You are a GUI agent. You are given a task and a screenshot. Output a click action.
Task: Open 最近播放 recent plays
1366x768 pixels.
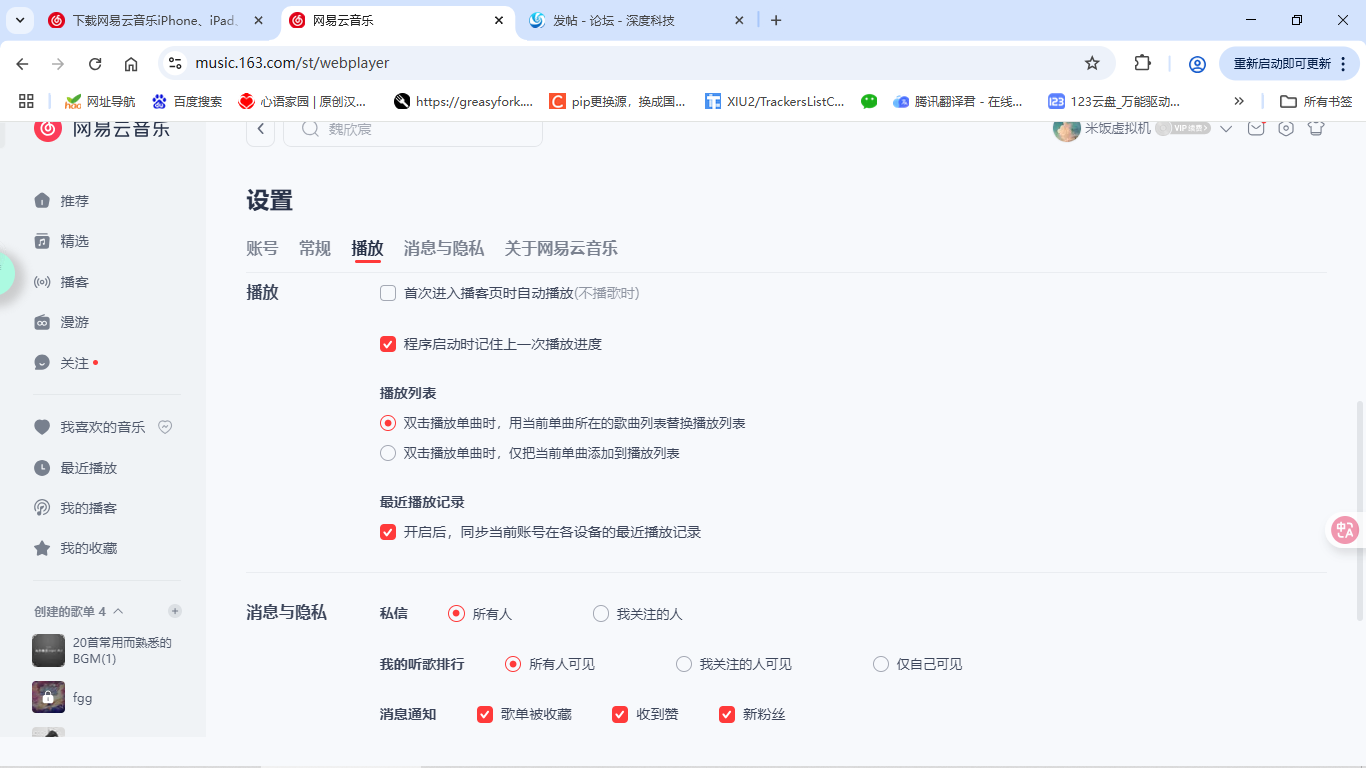pyautogui.click(x=76, y=468)
